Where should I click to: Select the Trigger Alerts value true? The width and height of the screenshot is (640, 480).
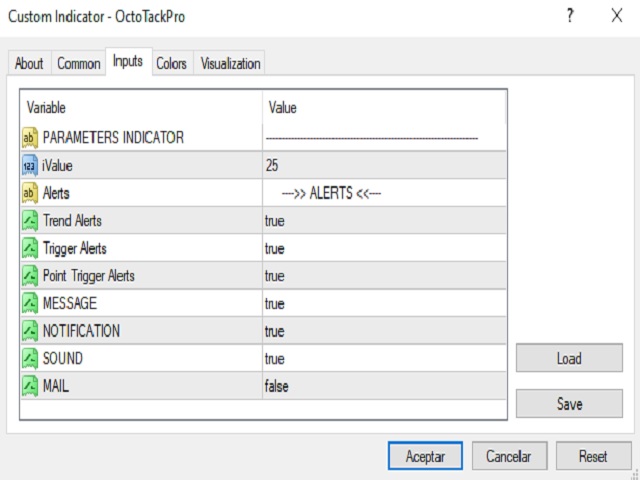coord(384,248)
